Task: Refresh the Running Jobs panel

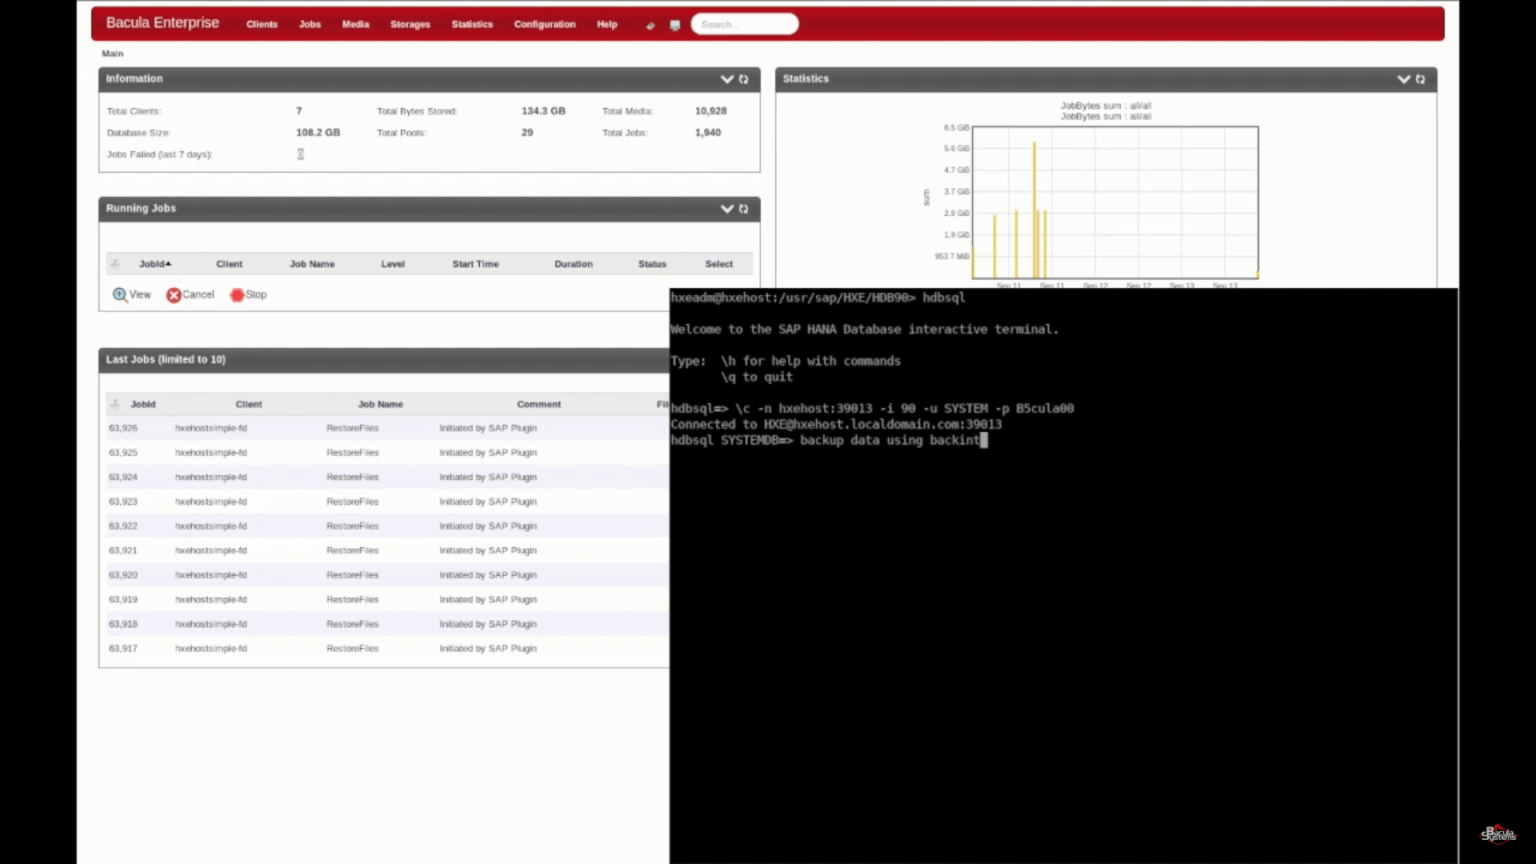Action: coord(743,209)
